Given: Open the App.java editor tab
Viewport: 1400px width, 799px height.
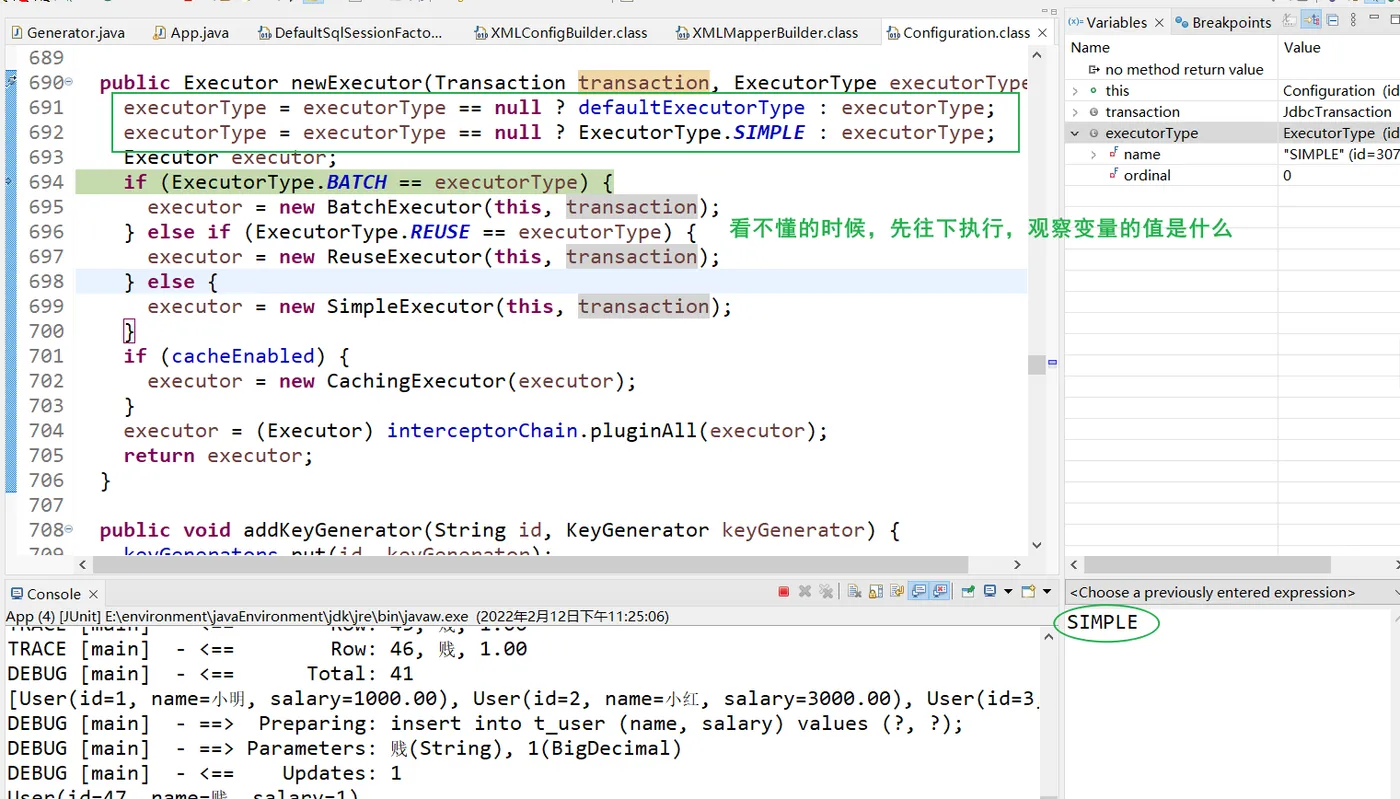Looking at the screenshot, I should 190,33.
